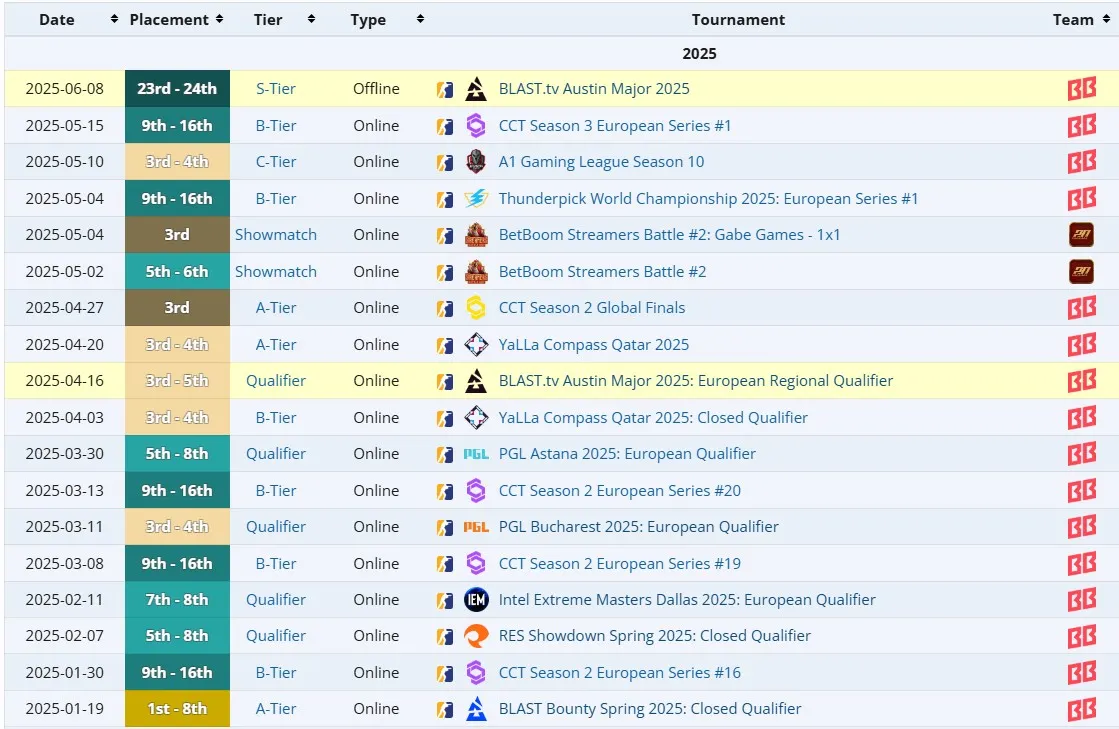Open A1 Gaming League Season 10 link
Image resolution: width=1119 pixels, height=729 pixels.
point(601,162)
